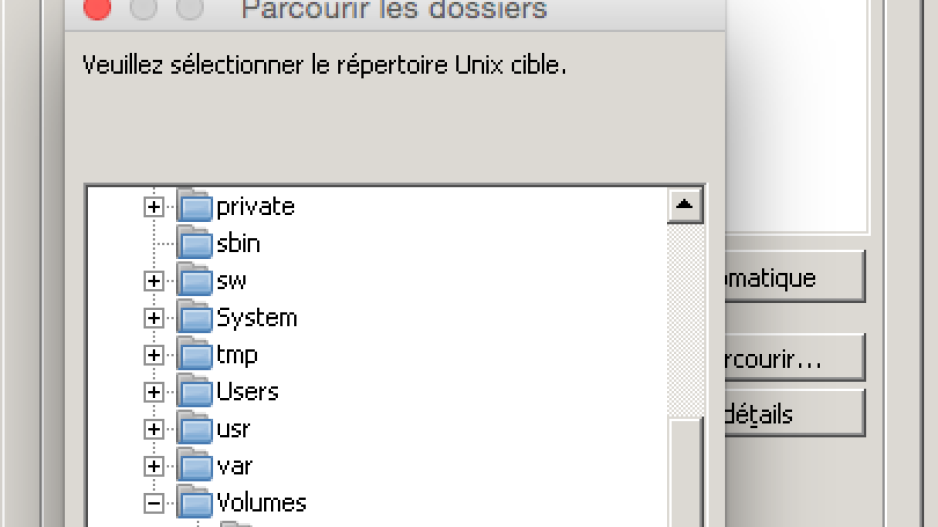Click the tmp folder icon
Screen dimensions: 938x527
point(195,355)
